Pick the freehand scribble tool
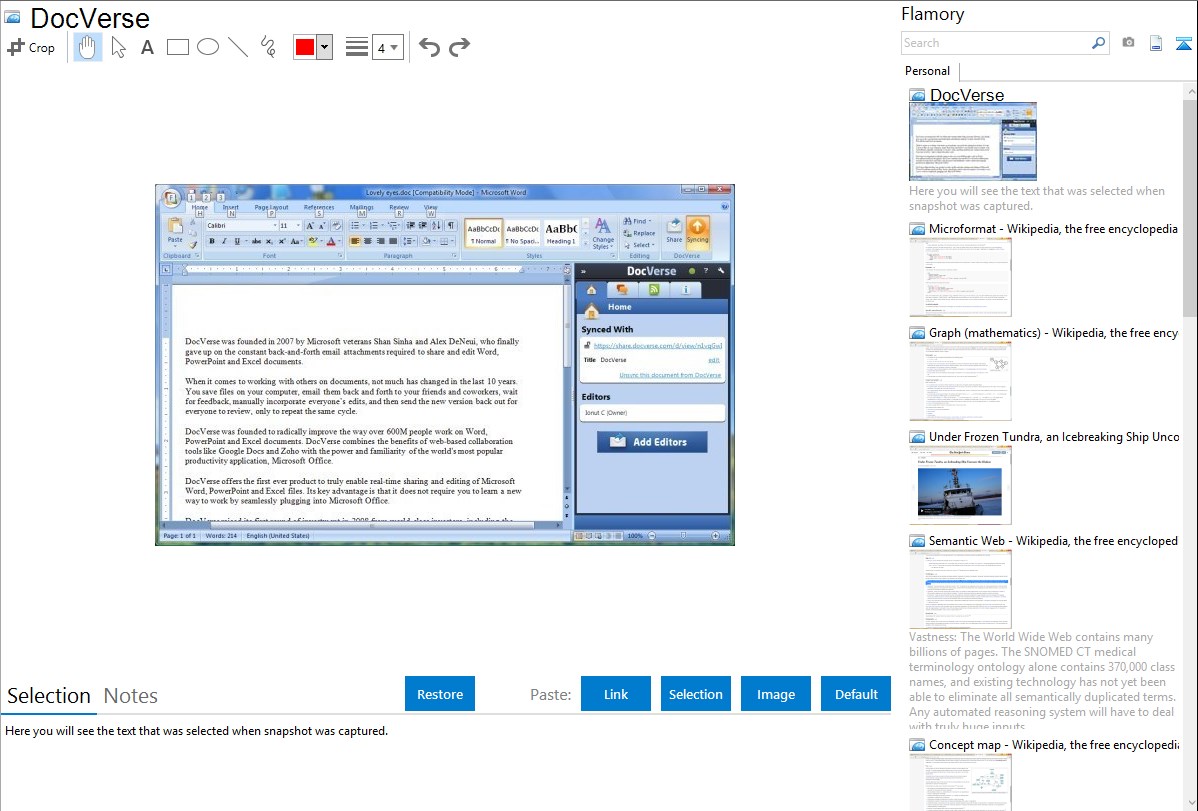Screen dimensions: 1198x811 pyautogui.click(x=268, y=47)
